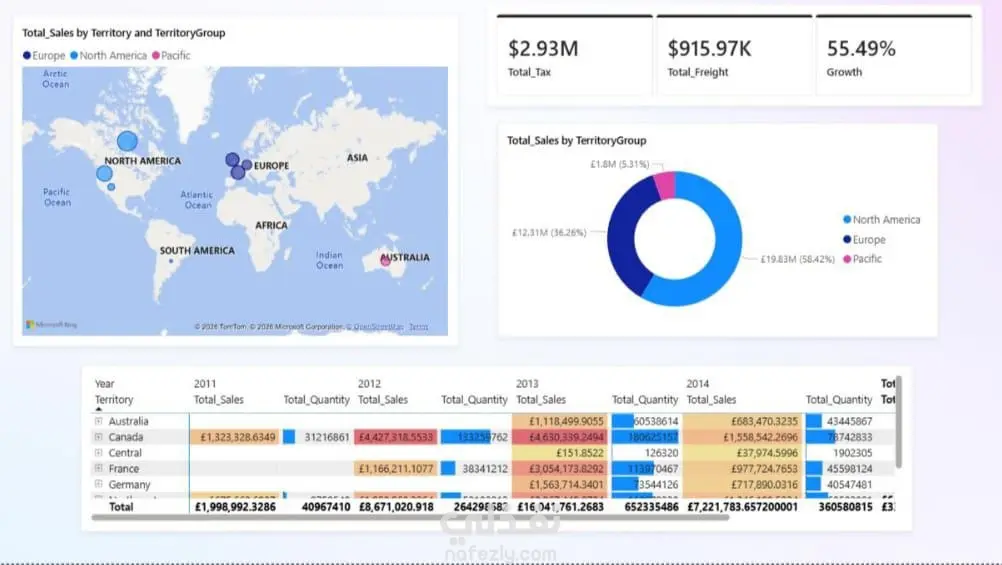
Task: Click the Total row label
Action: (x=121, y=507)
